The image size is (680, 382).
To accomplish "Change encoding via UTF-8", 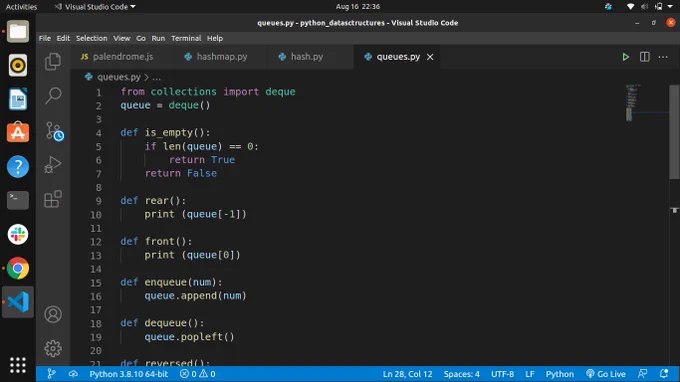I will coord(502,374).
